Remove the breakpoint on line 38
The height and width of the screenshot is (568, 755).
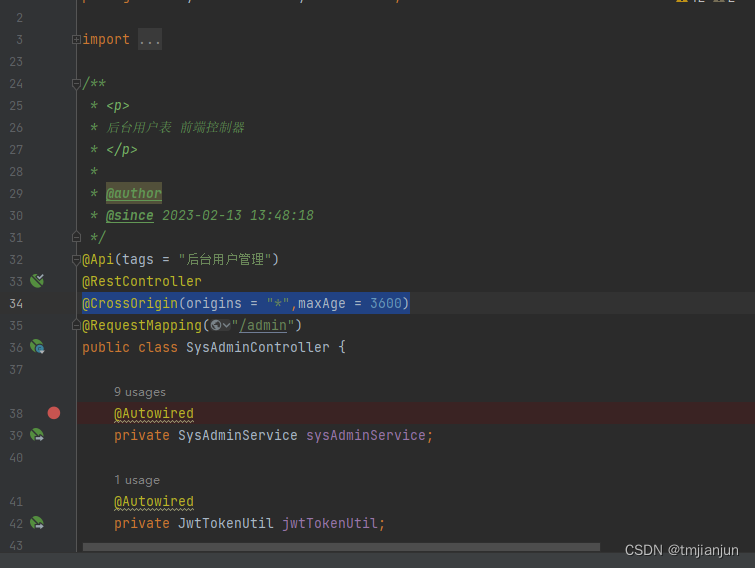click(54, 413)
